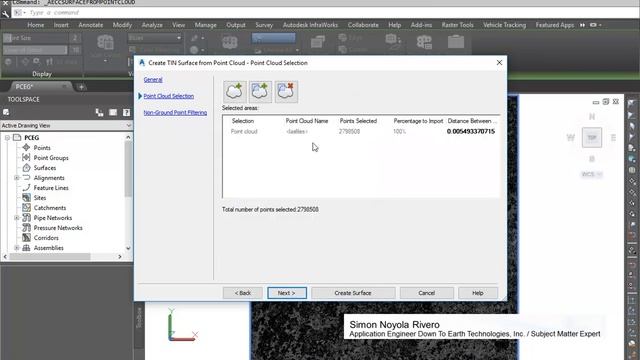
Task: Select Points in the Toolspace tree
Action: point(42,148)
